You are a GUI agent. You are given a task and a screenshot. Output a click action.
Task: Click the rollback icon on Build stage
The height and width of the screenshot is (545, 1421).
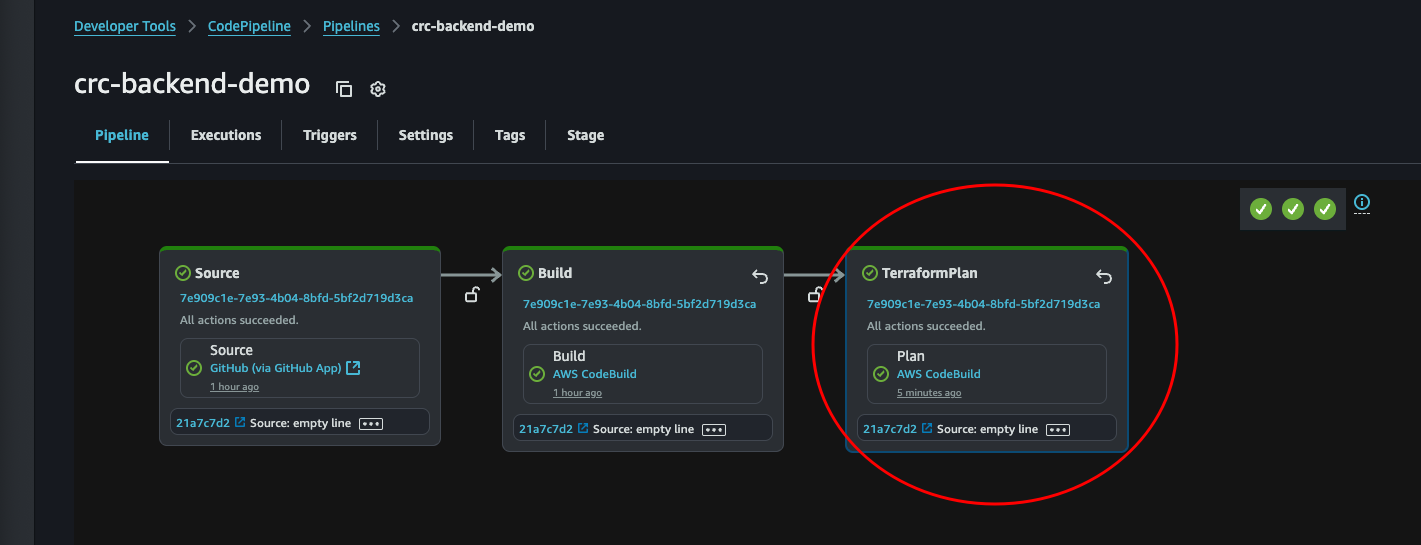(x=760, y=276)
